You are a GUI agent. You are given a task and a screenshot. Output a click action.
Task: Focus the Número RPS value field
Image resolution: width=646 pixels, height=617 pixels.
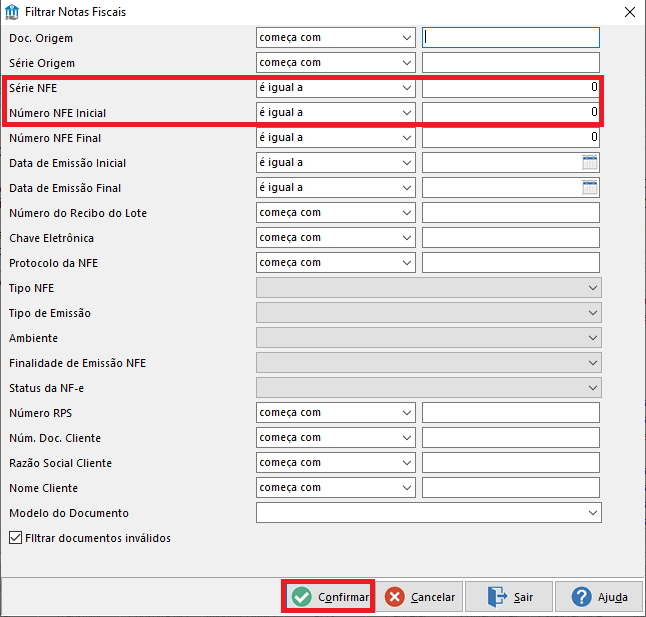tap(510, 413)
